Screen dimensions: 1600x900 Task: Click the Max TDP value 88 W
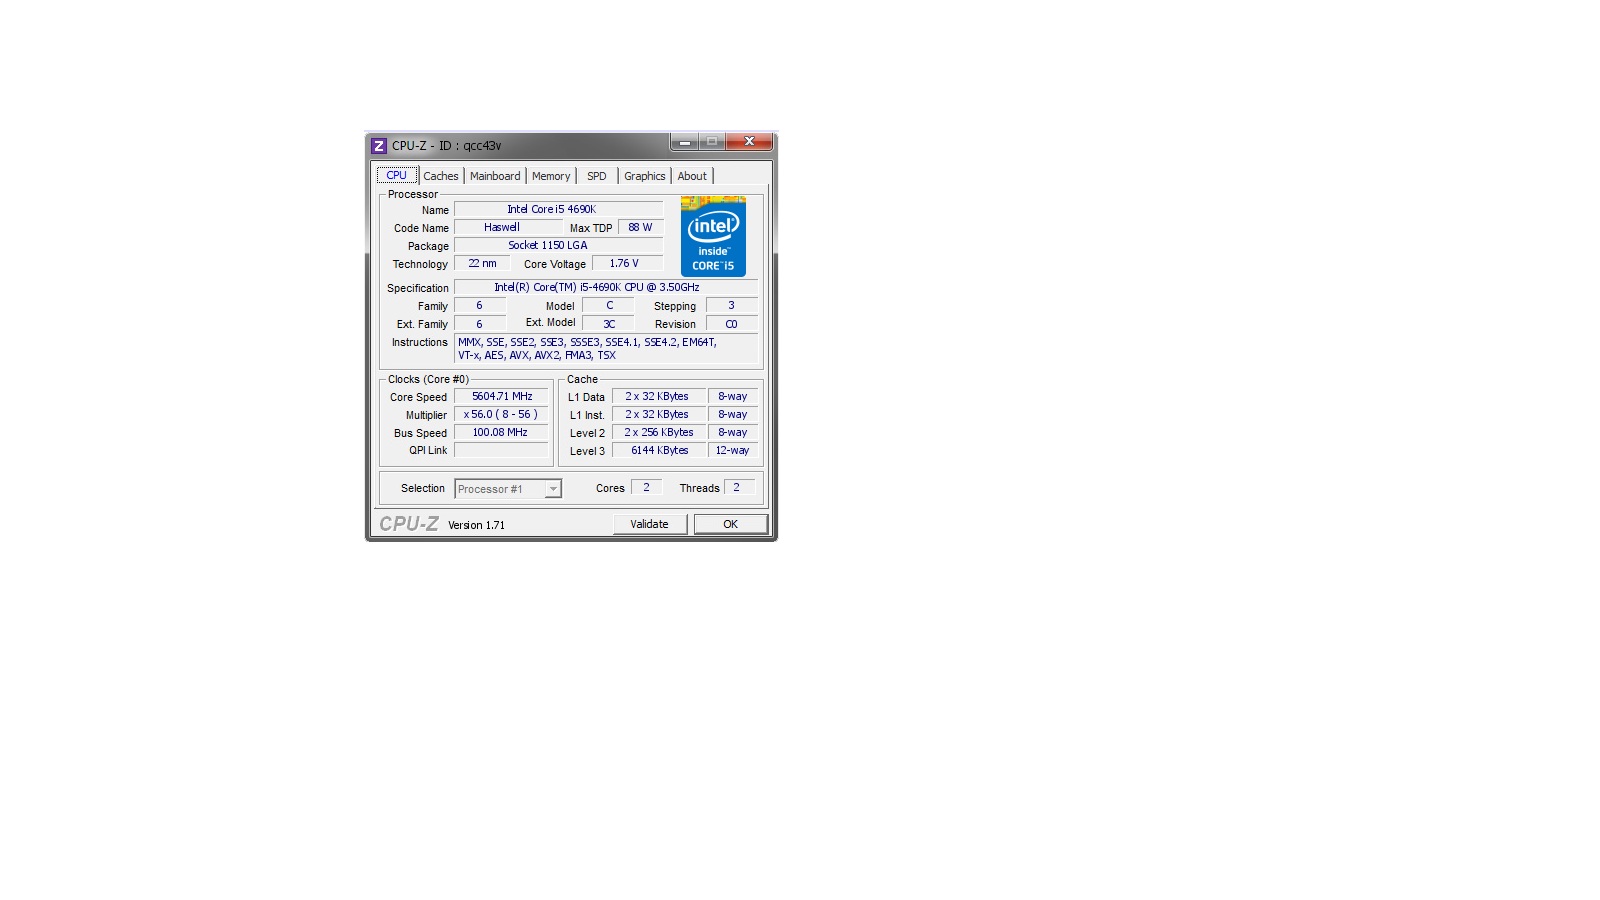point(640,227)
